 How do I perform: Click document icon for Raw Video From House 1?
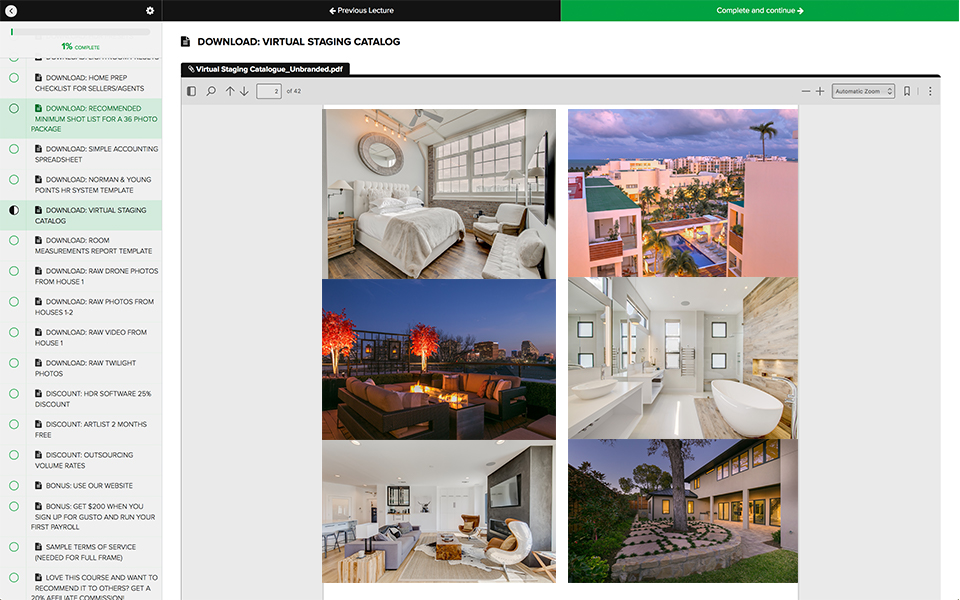[39, 332]
